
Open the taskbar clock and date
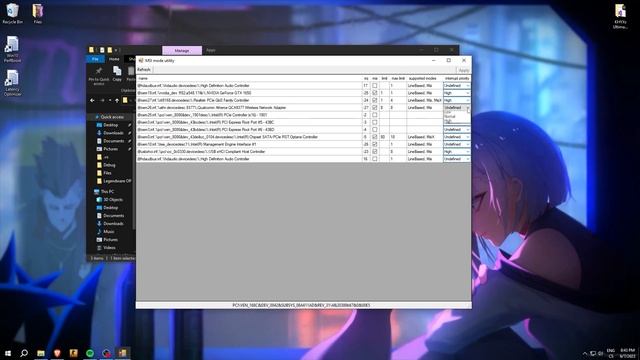tap(627, 353)
